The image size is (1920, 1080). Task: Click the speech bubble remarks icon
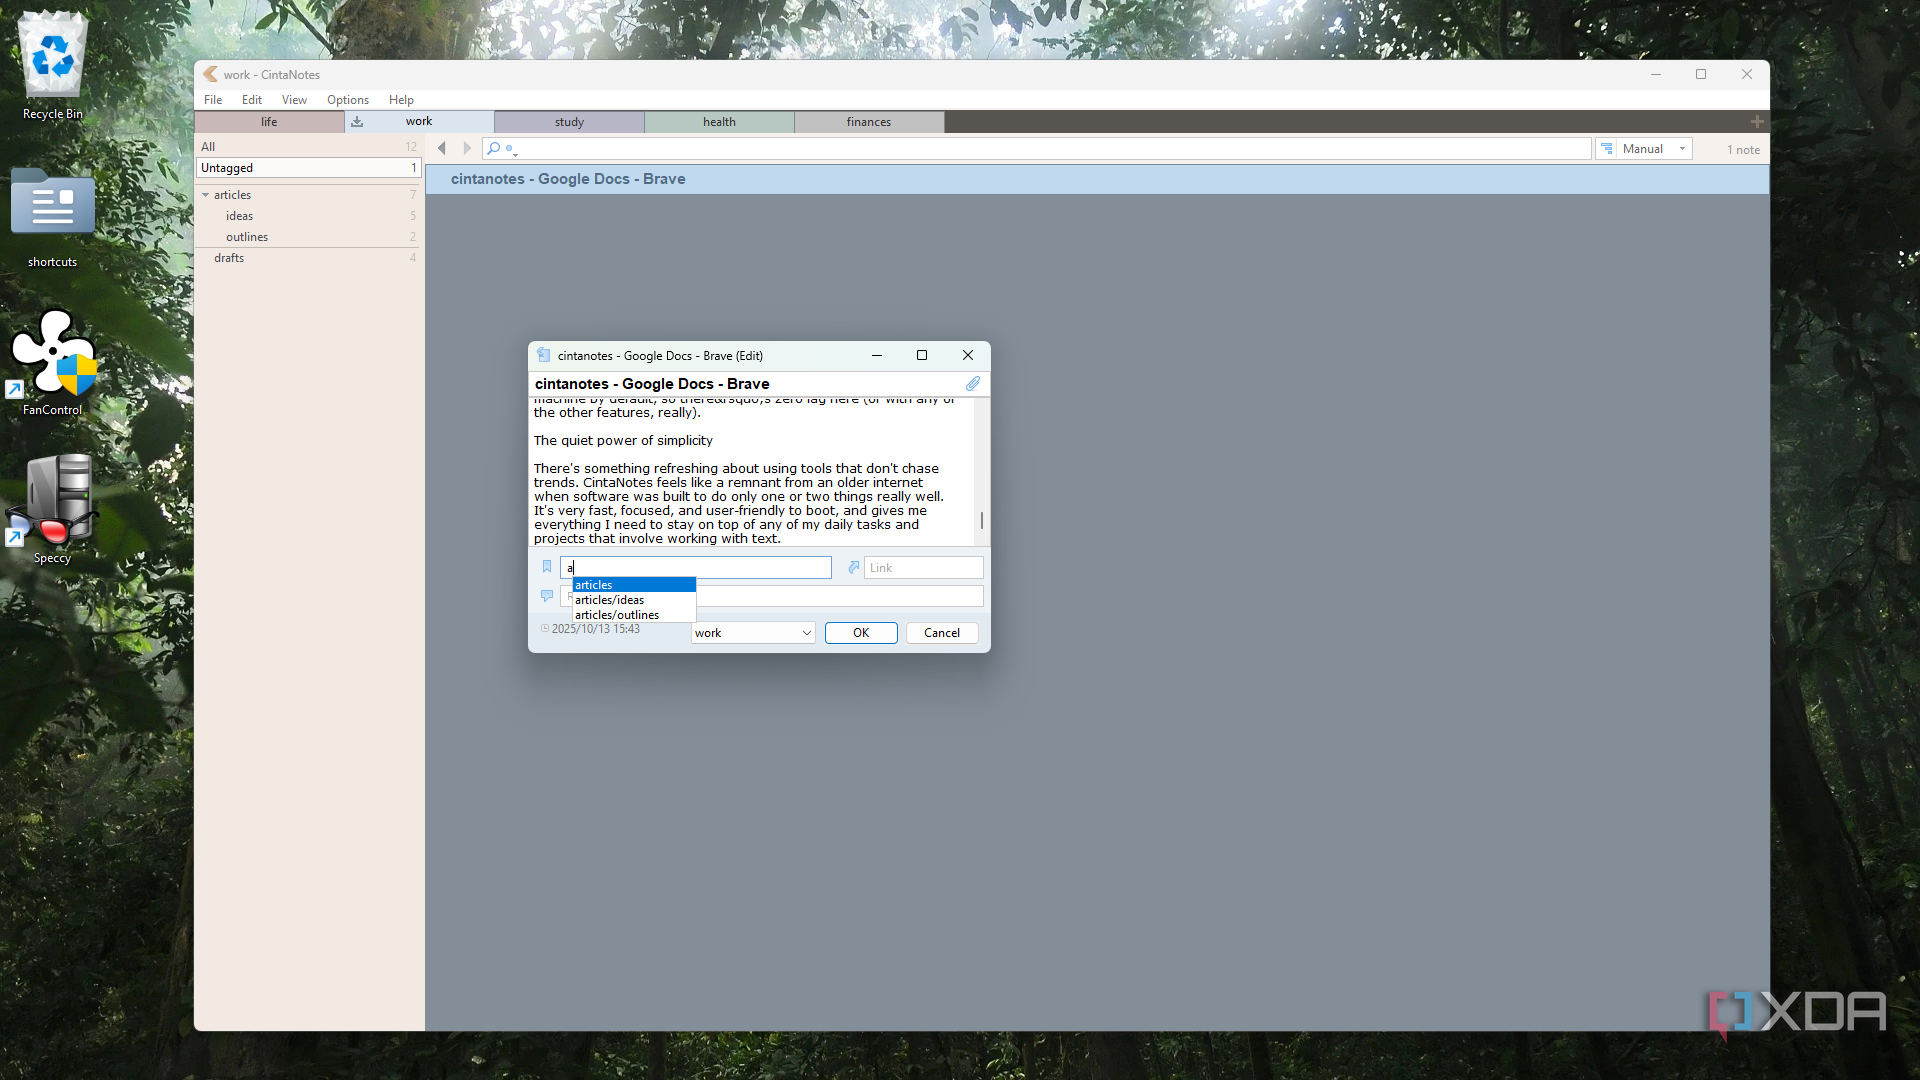tap(547, 596)
